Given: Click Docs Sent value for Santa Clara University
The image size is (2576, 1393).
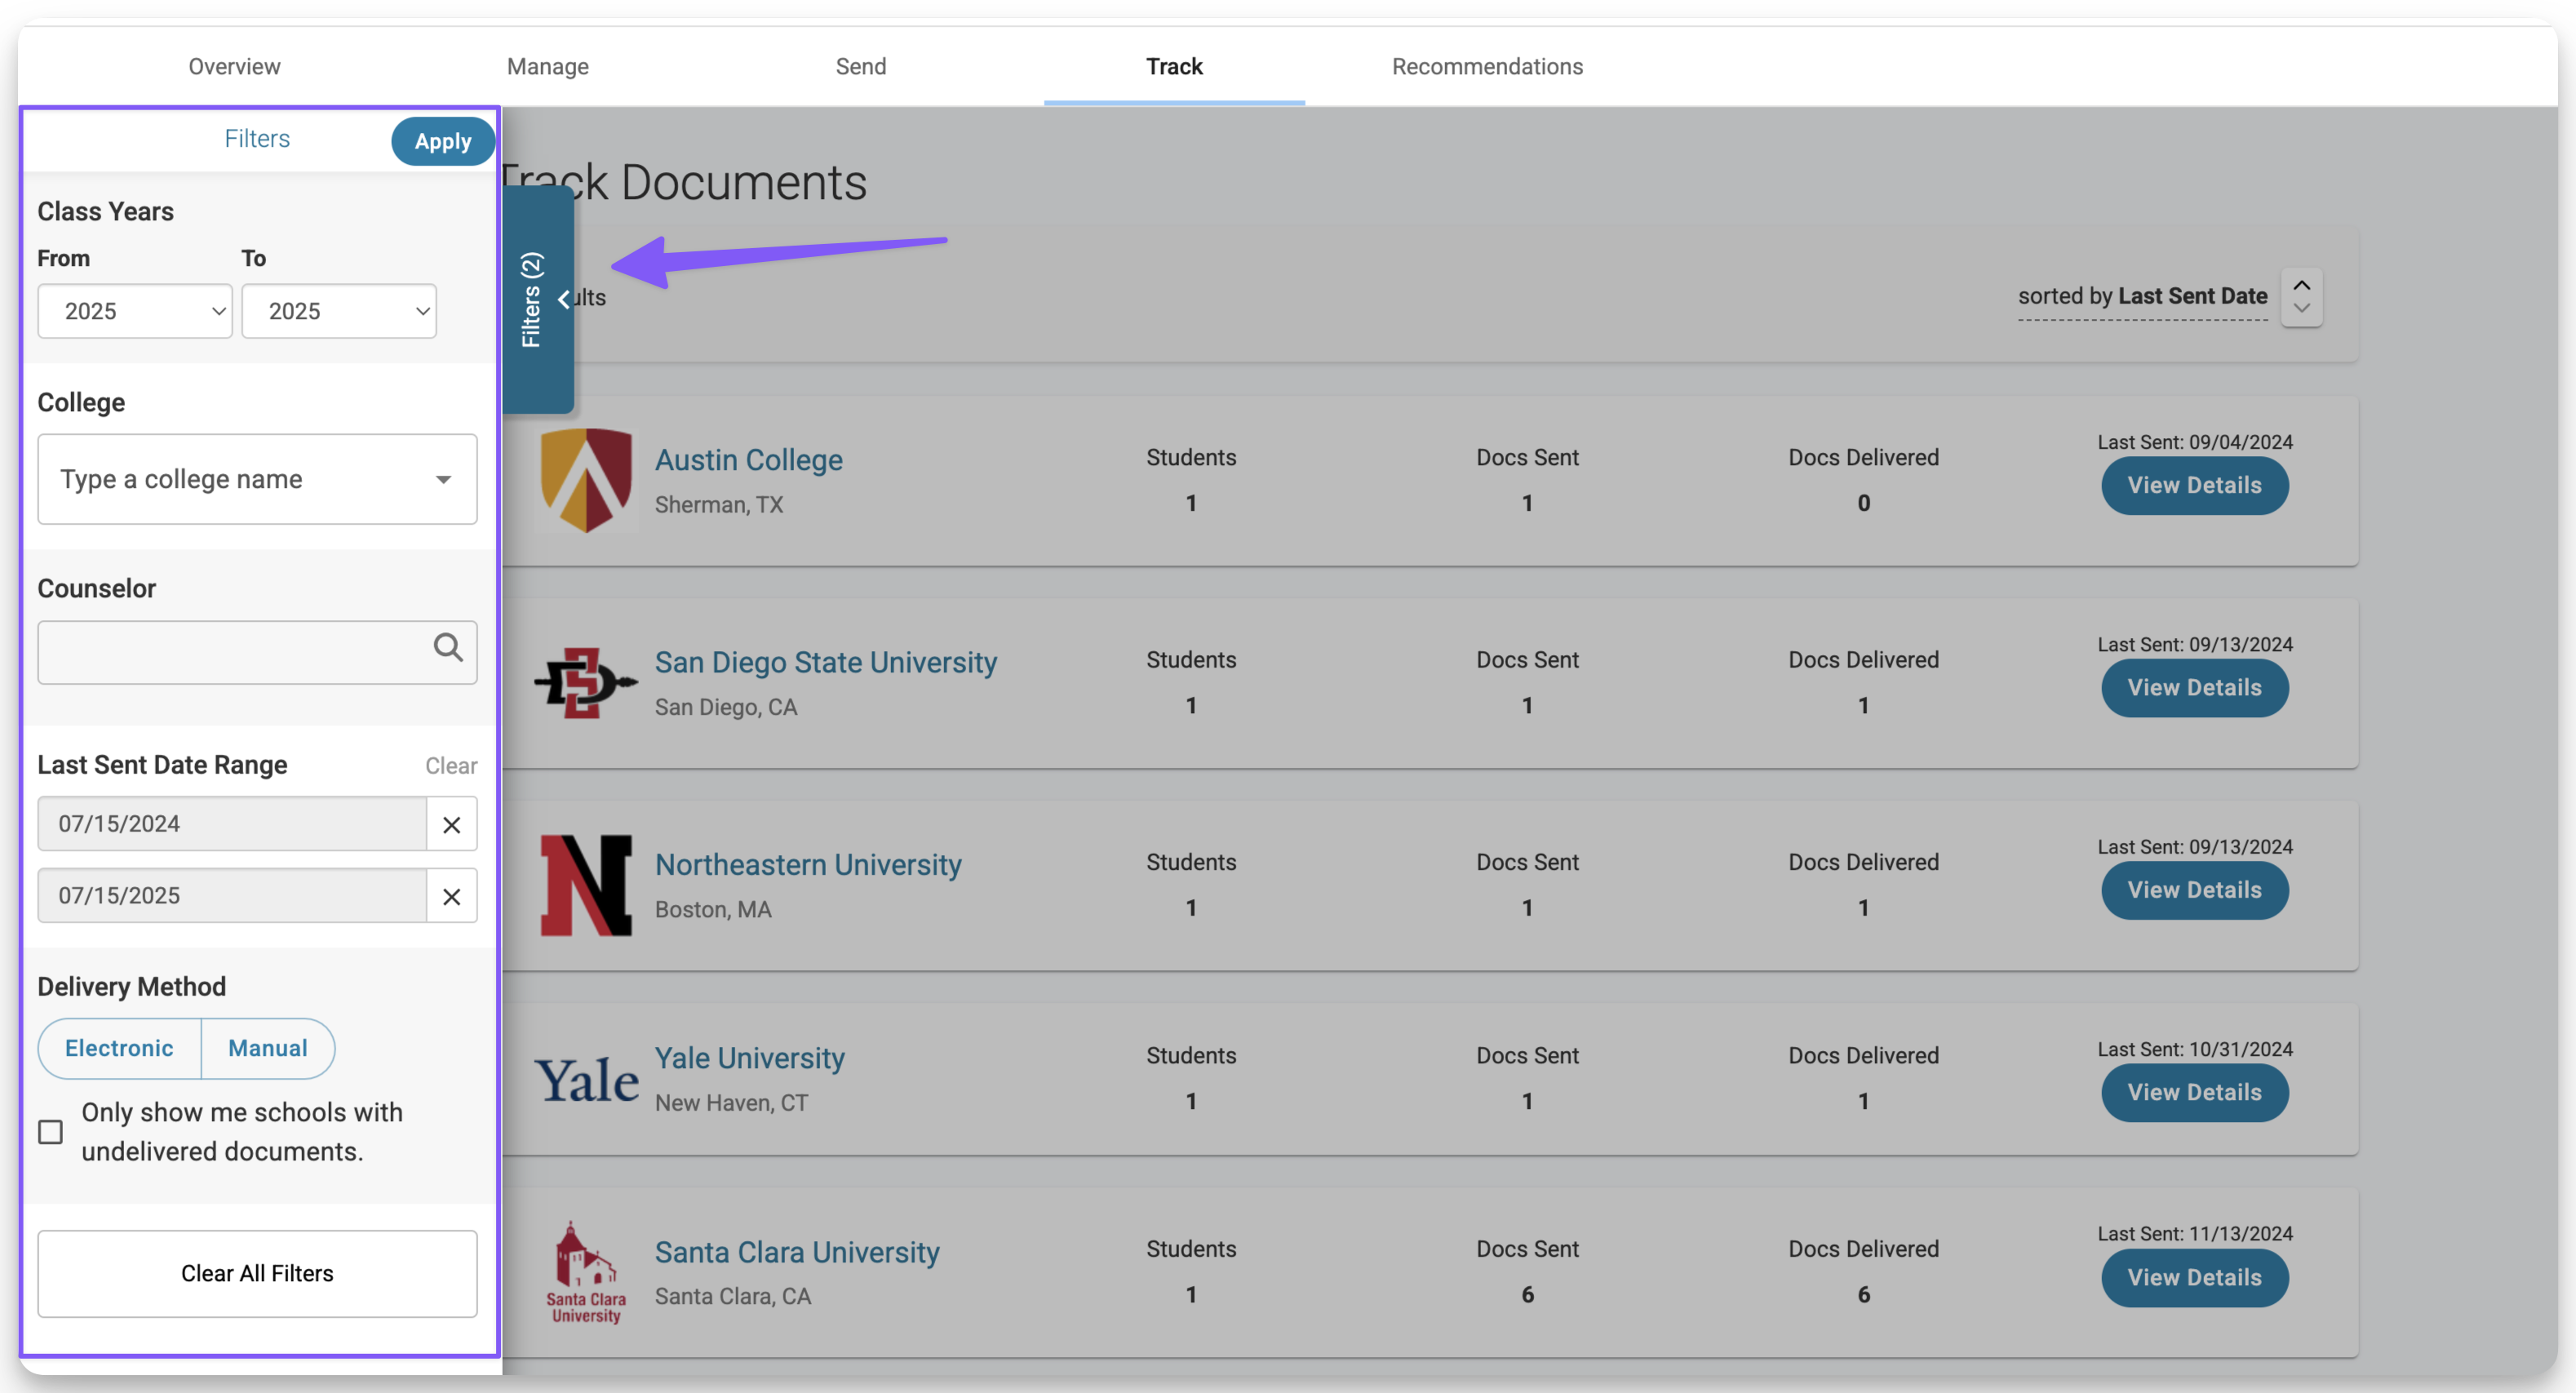Looking at the screenshot, I should [1527, 1295].
